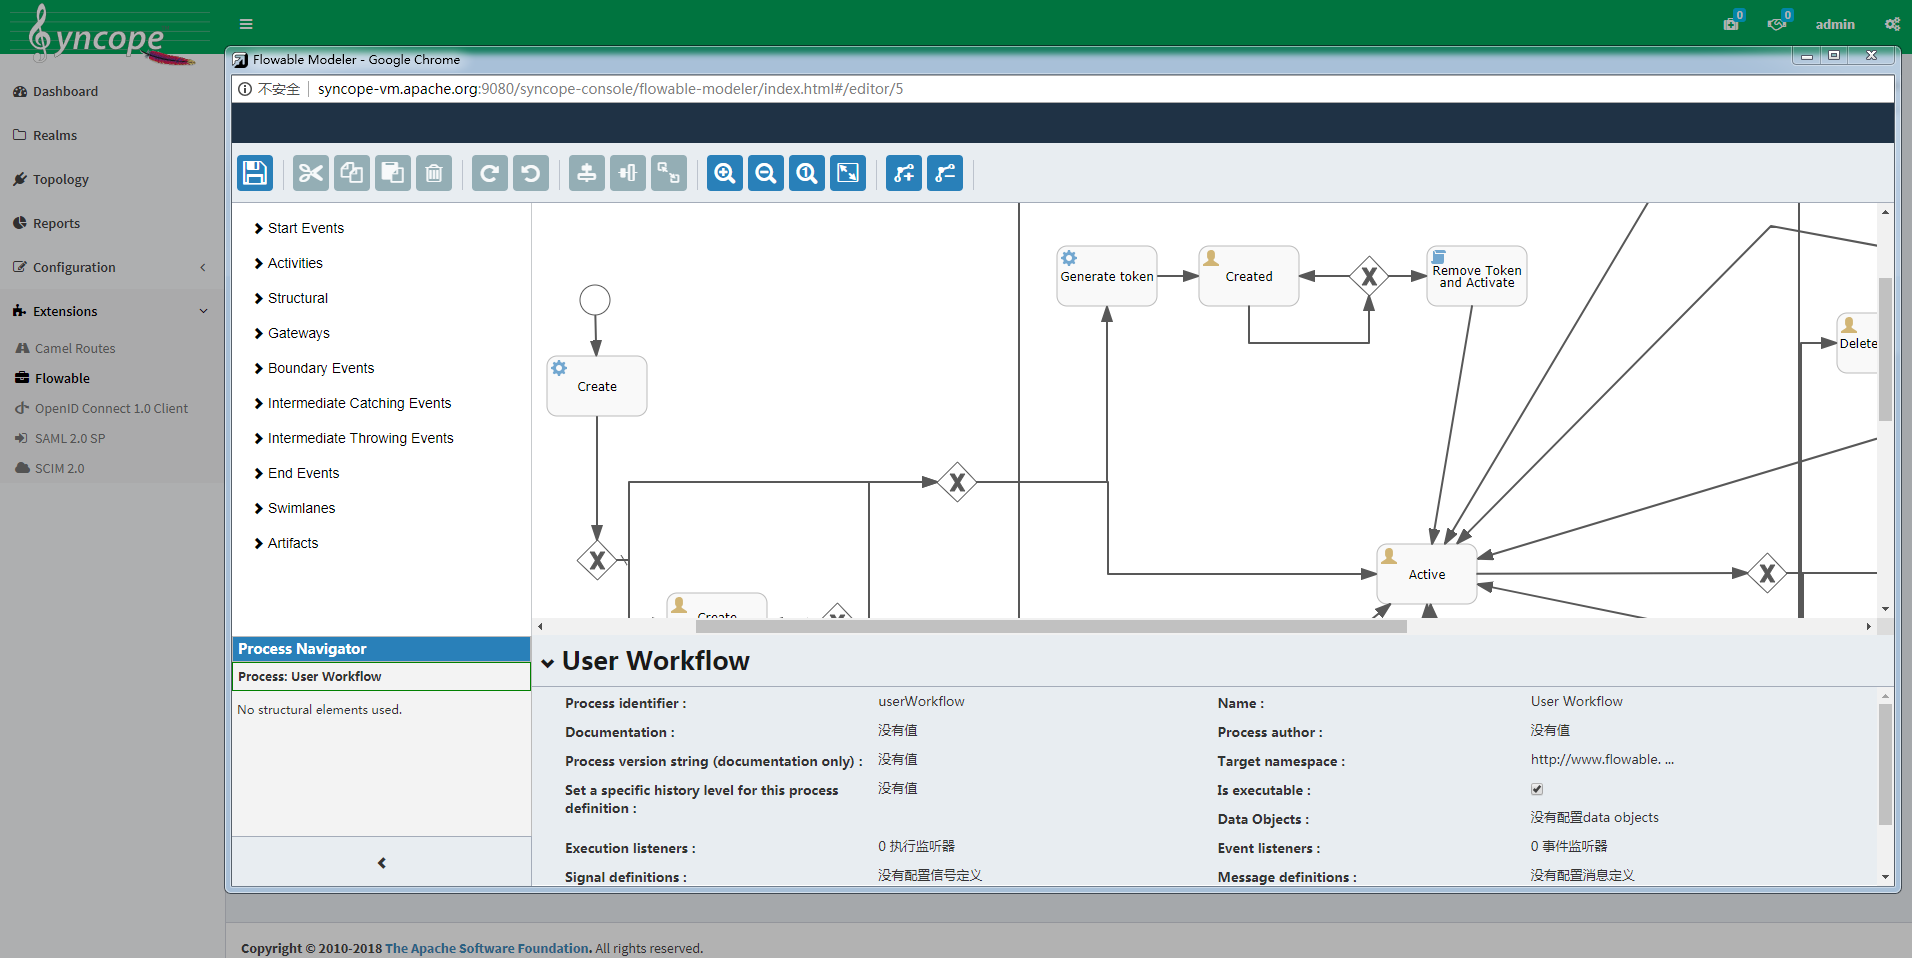Open The Apache Software Foundation link
The width and height of the screenshot is (1912, 958).
point(487,948)
